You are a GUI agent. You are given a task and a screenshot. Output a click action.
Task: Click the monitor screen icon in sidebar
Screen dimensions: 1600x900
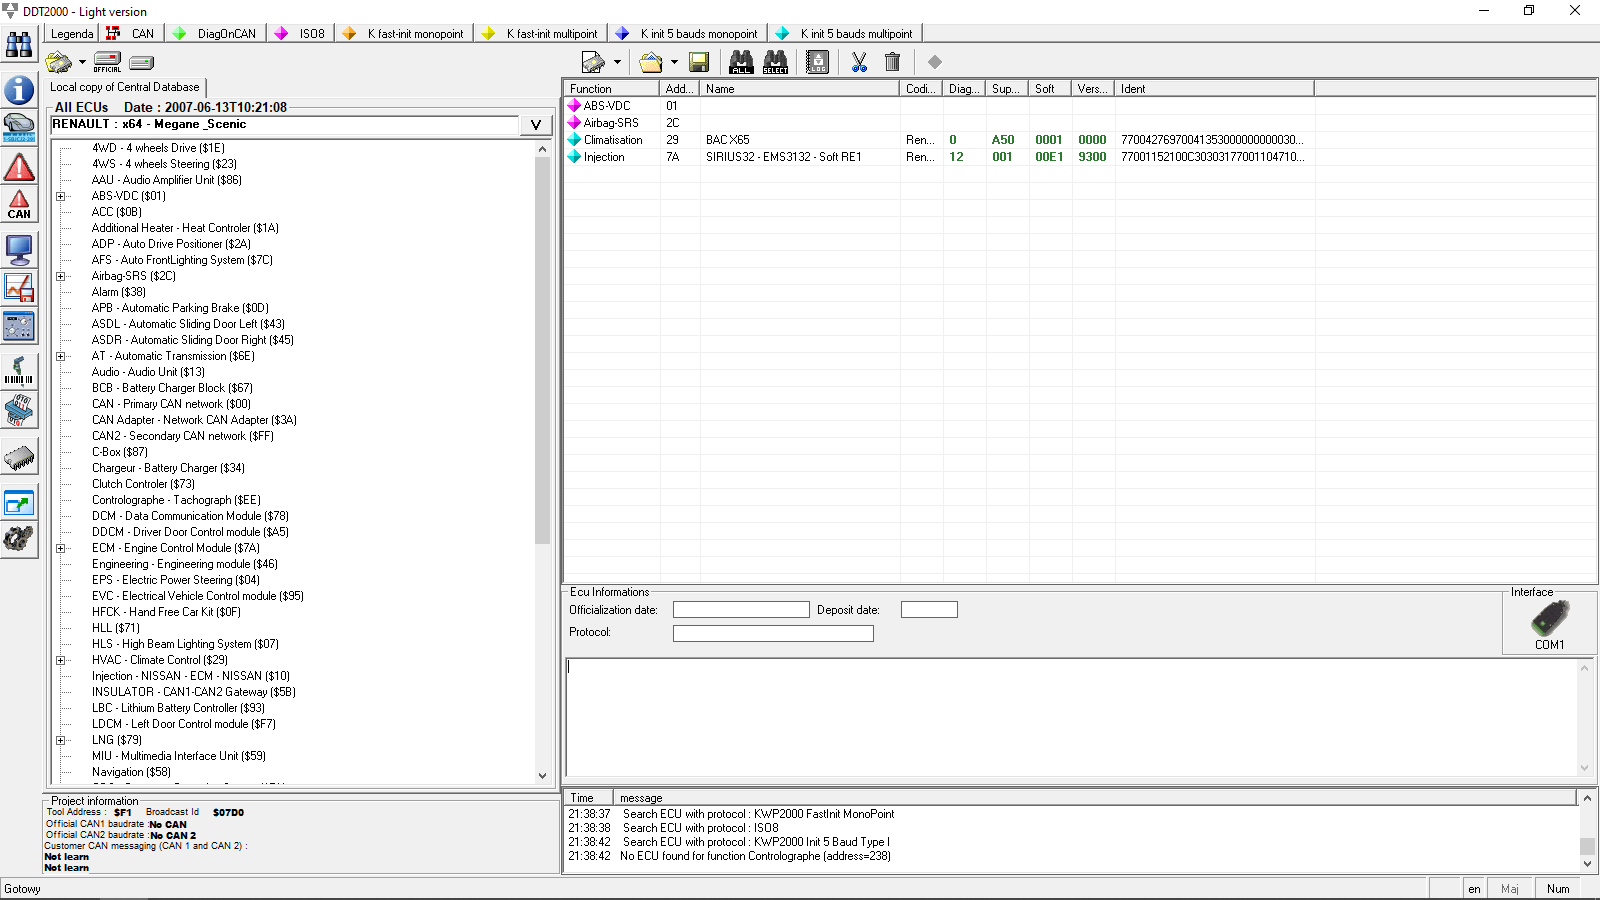[x=19, y=248]
